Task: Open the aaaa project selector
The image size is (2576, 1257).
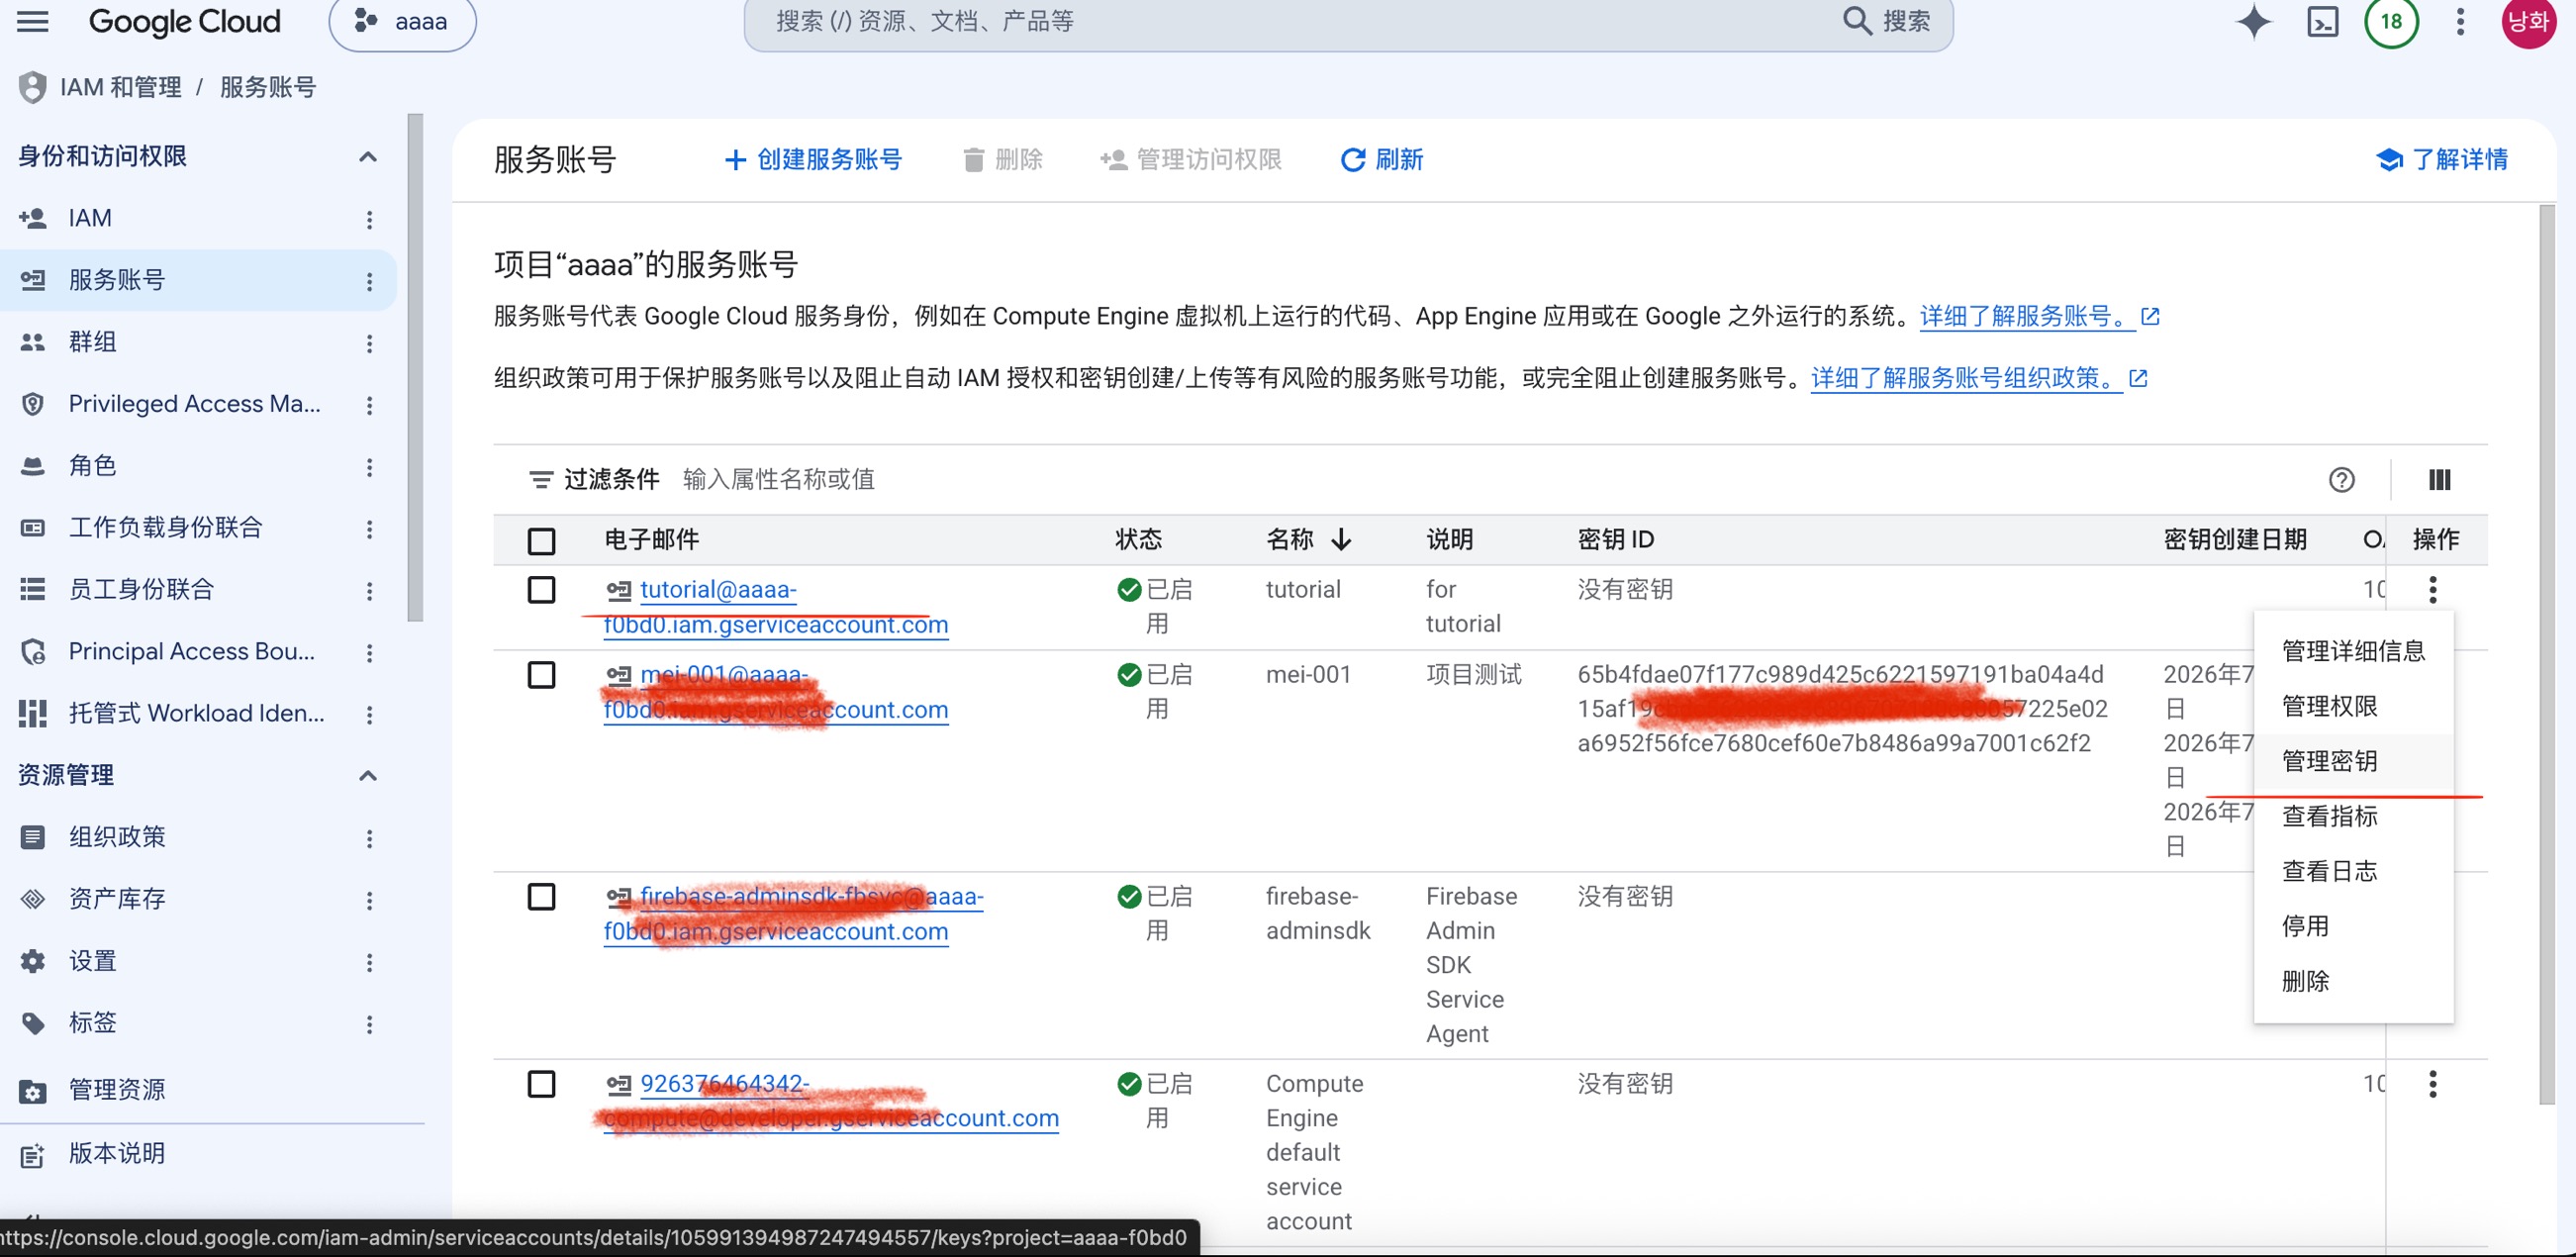Action: tap(402, 21)
